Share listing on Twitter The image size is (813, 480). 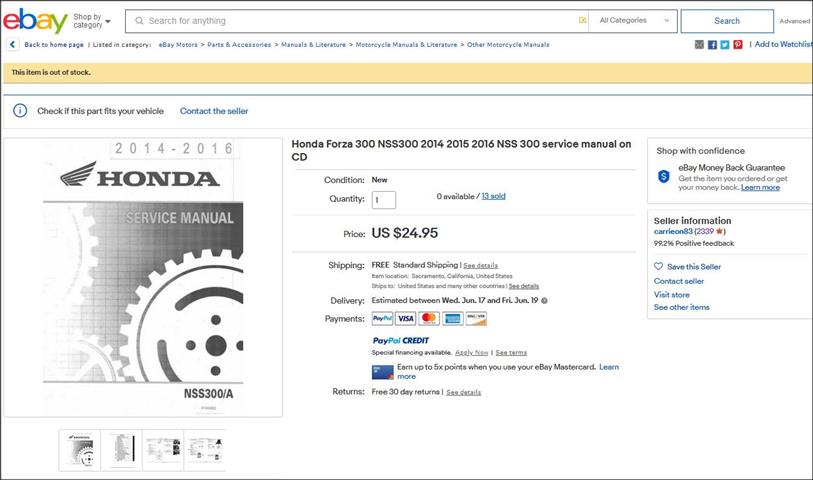(725, 45)
